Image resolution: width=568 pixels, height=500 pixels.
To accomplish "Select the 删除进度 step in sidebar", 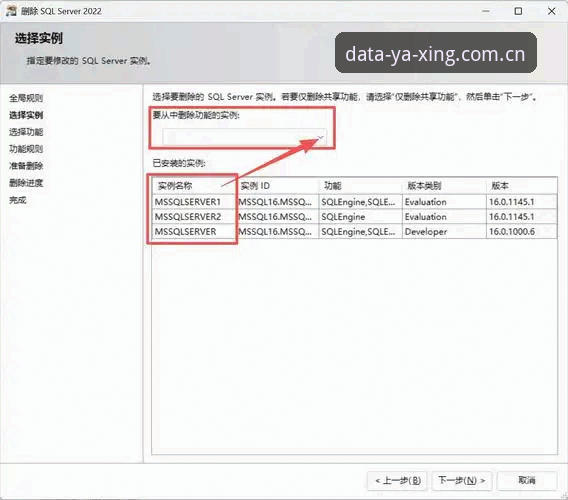I will point(26,183).
